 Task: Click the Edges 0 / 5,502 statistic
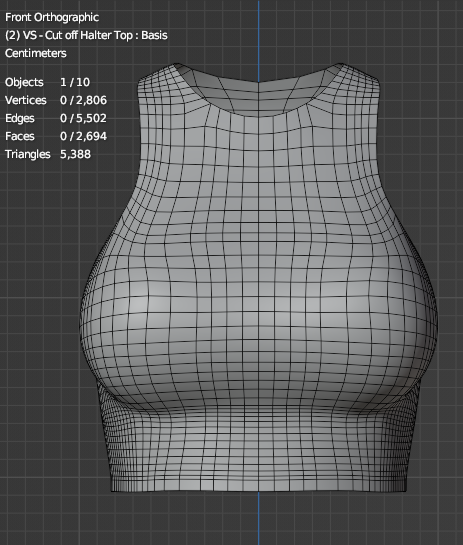[56, 119]
